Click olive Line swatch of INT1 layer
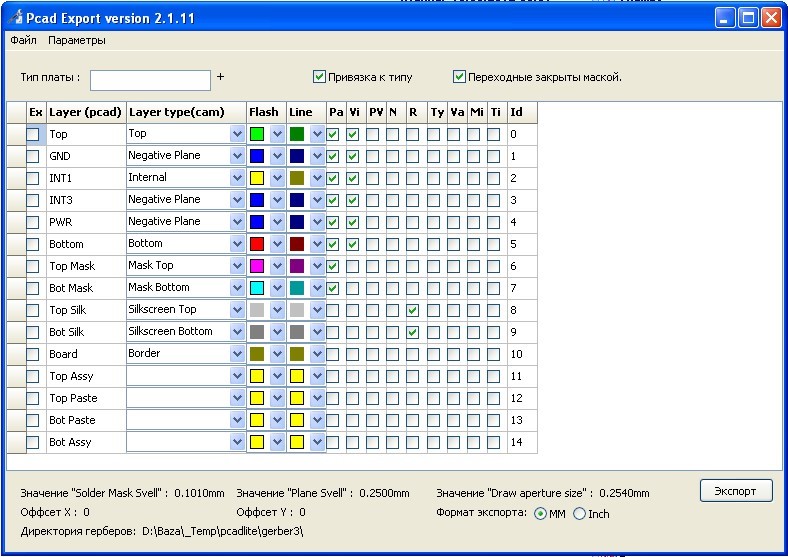This screenshot has height=557, width=788. [x=297, y=178]
